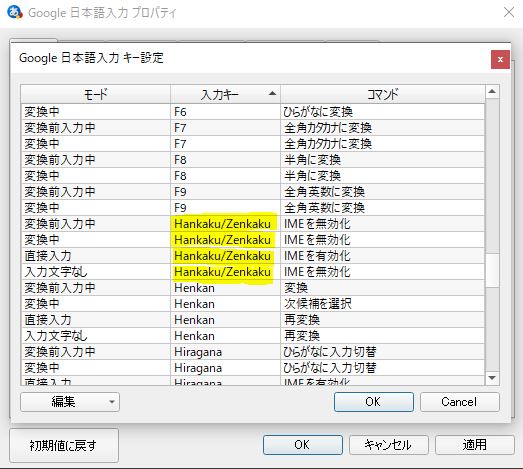
Task: Select Hiragana cell in 変換中 row
Action: point(225,368)
